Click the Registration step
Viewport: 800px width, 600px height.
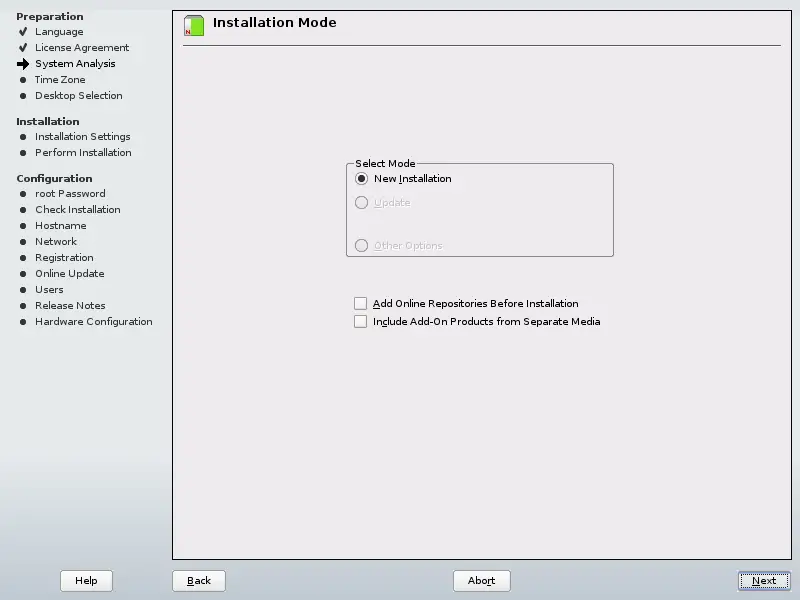(x=64, y=258)
